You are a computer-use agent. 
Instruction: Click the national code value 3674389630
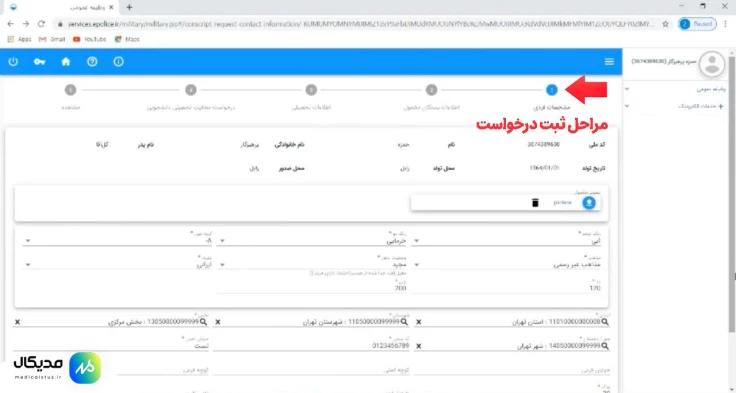click(x=544, y=145)
